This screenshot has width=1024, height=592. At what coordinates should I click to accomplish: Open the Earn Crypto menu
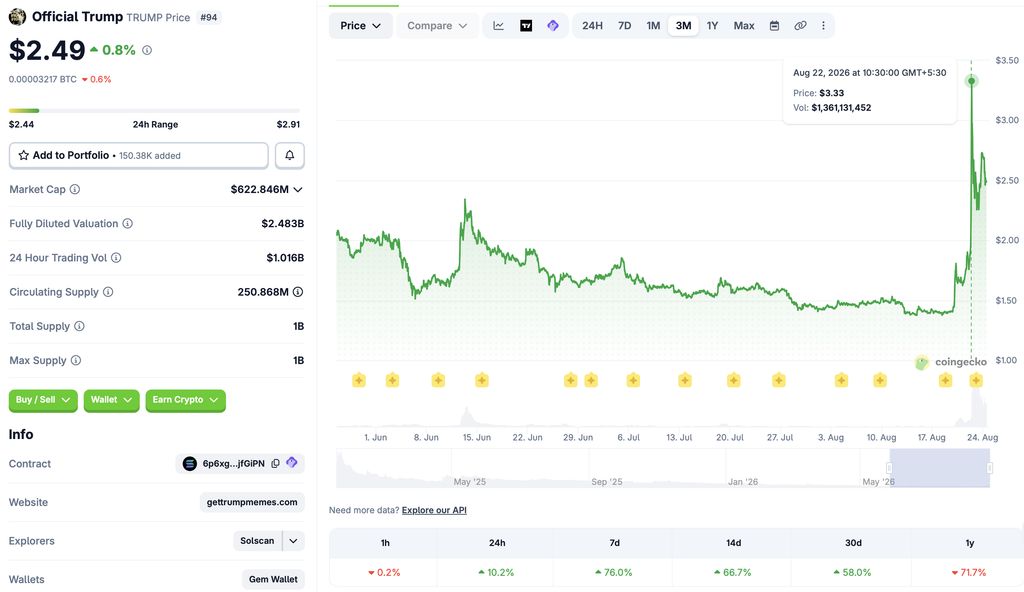[x=185, y=400]
